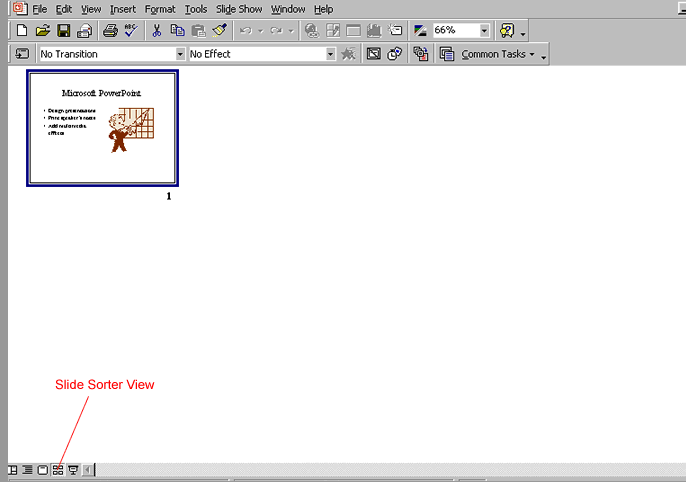This screenshot has height=482, width=686.
Task: Toggle the grayscale preview icon
Action: (x=419, y=31)
